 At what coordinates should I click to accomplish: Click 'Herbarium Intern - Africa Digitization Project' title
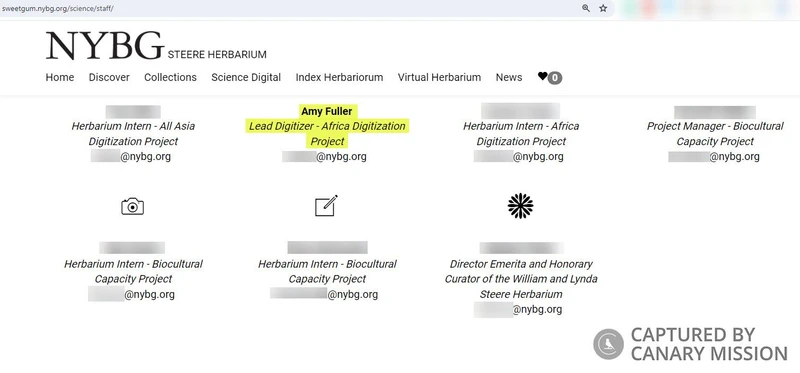click(x=521, y=134)
